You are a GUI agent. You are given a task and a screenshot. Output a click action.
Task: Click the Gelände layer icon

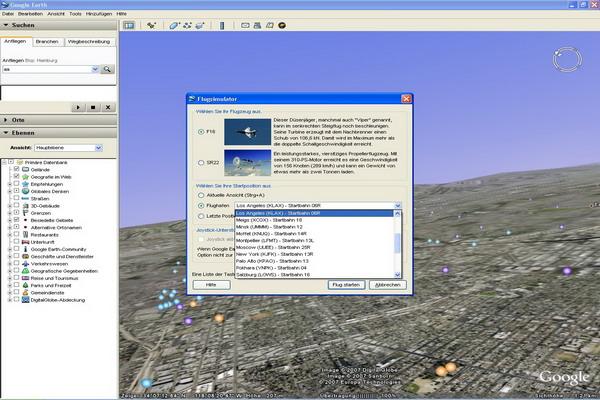pyautogui.click(x=25, y=169)
